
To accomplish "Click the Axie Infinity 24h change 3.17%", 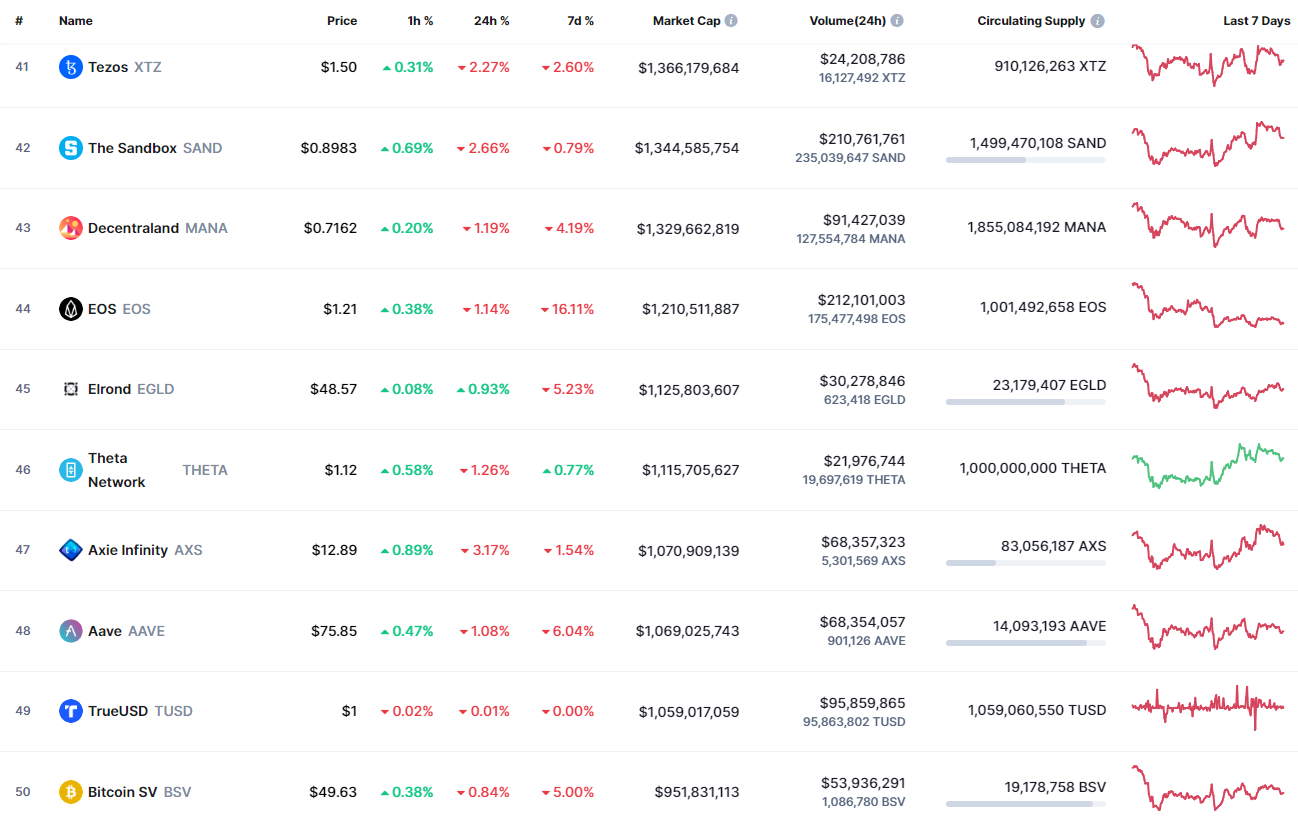I will click(x=485, y=550).
